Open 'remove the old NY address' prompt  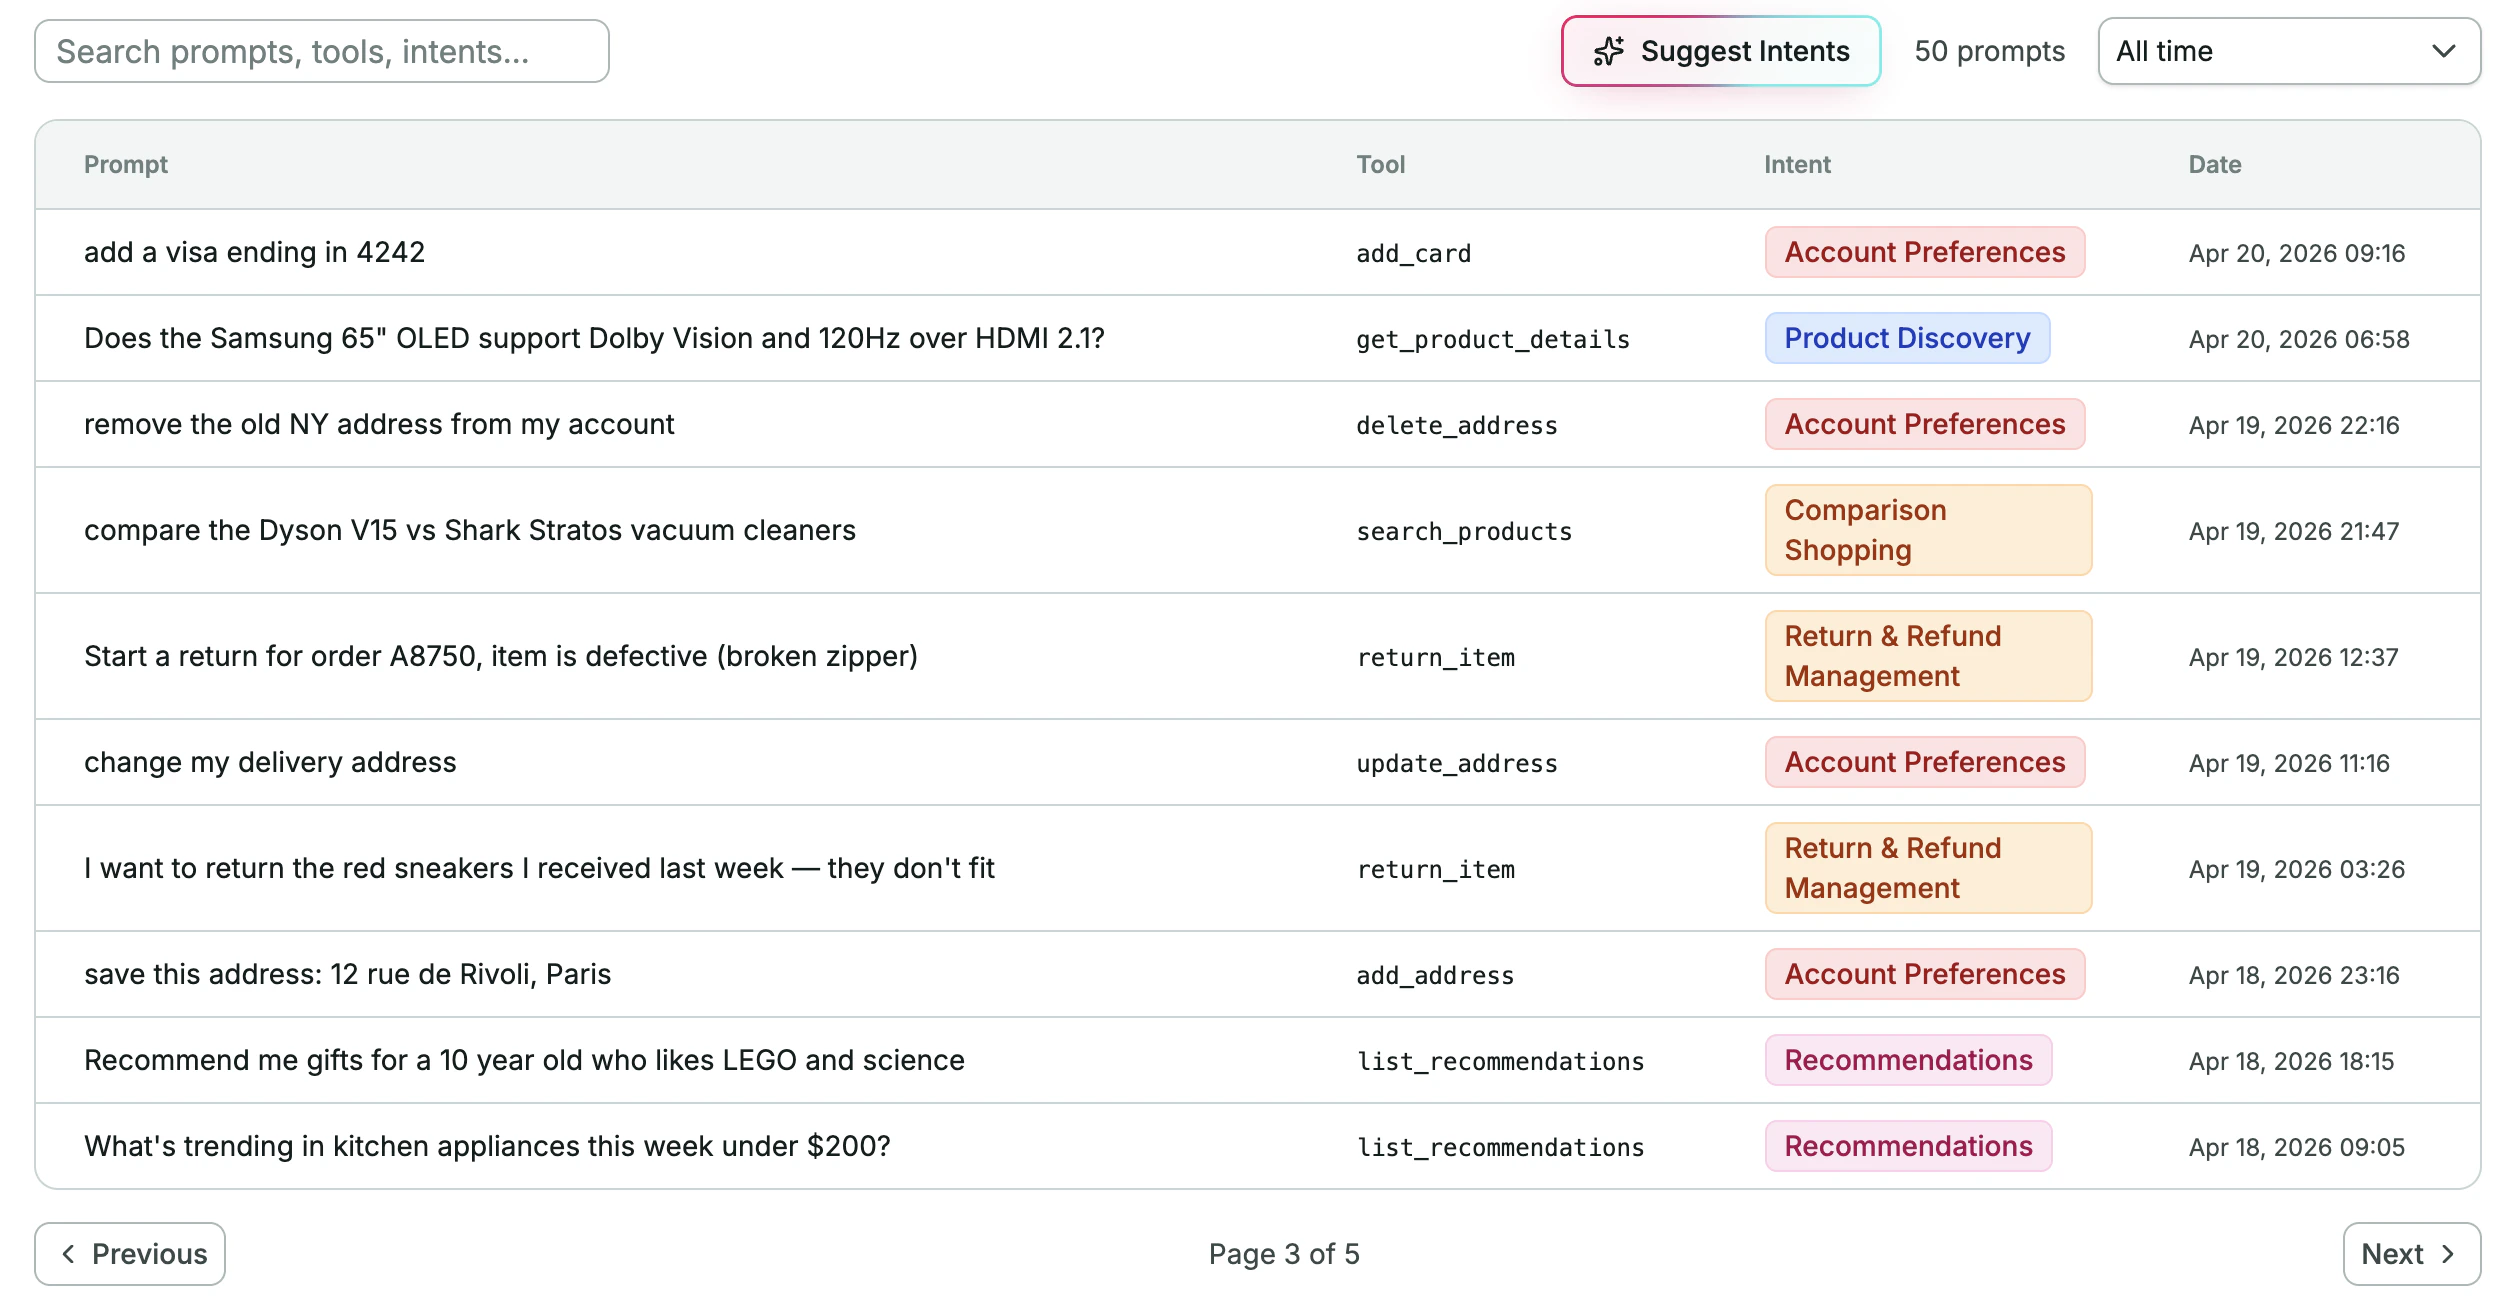click(x=379, y=424)
